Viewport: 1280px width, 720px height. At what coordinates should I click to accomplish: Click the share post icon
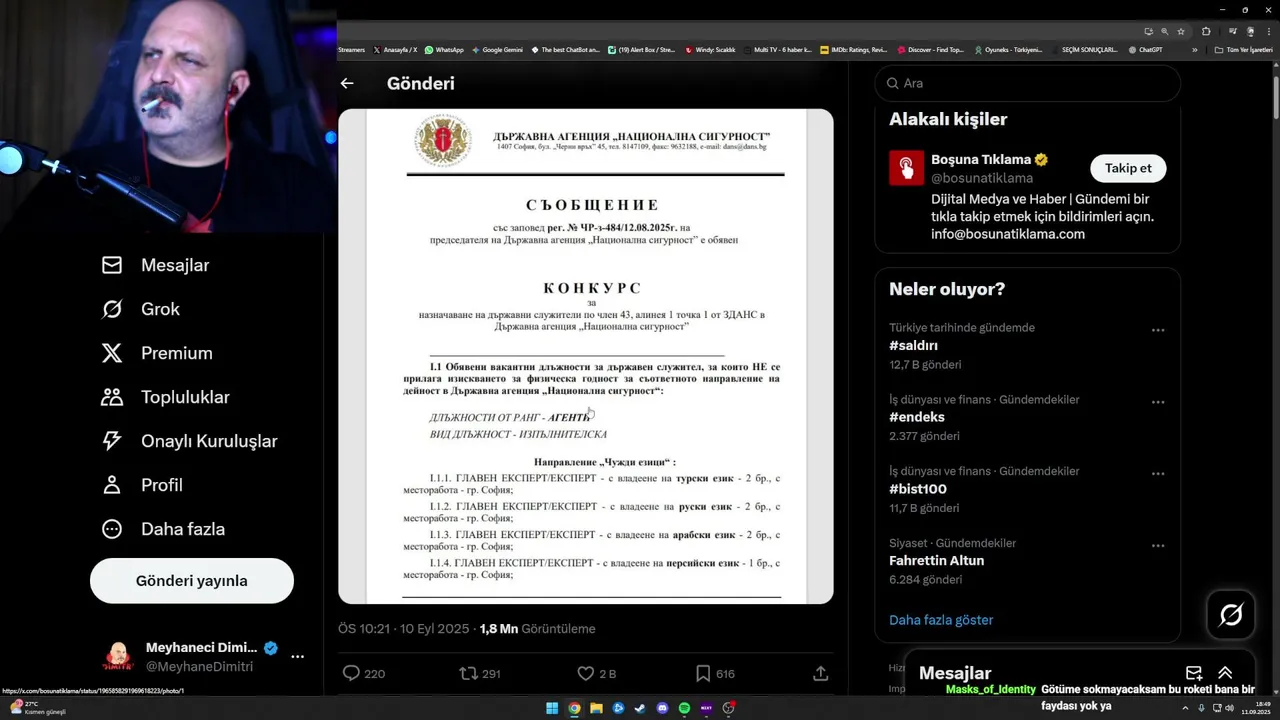820,674
